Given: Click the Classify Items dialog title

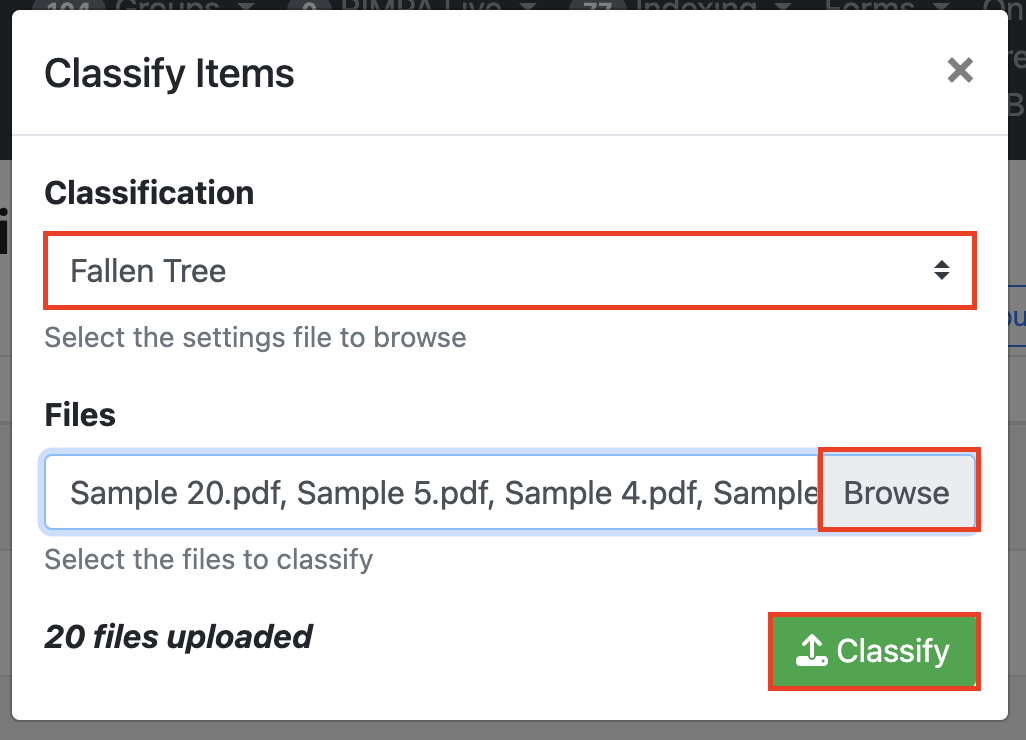Looking at the screenshot, I should click(x=169, y=73).
